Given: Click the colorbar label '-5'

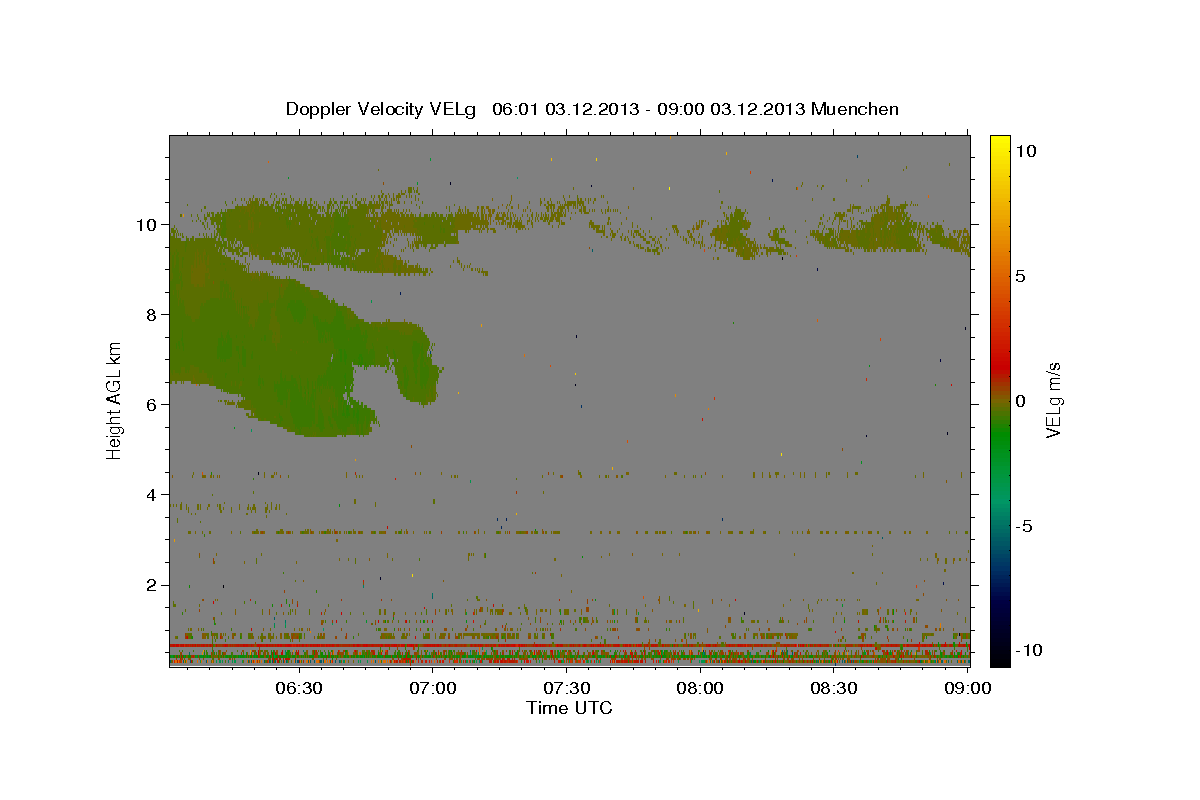Looking at the screenshot, I should 1023,526.
